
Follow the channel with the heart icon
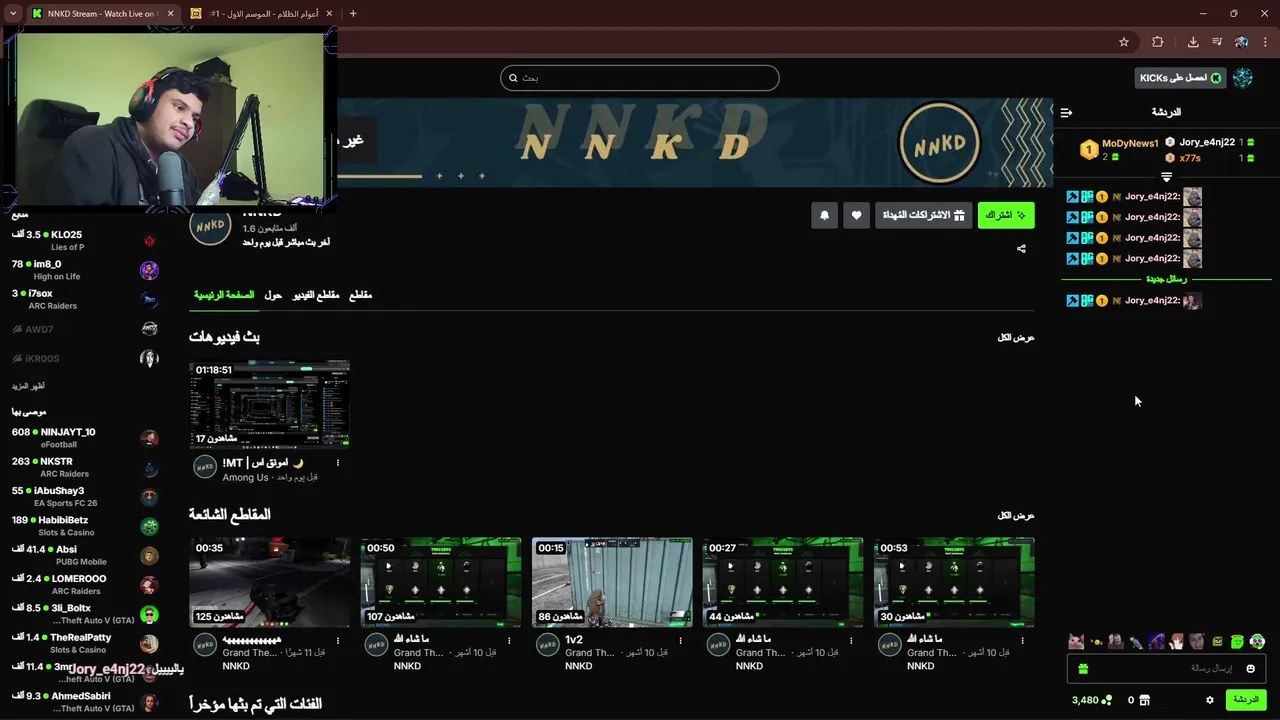856,215
